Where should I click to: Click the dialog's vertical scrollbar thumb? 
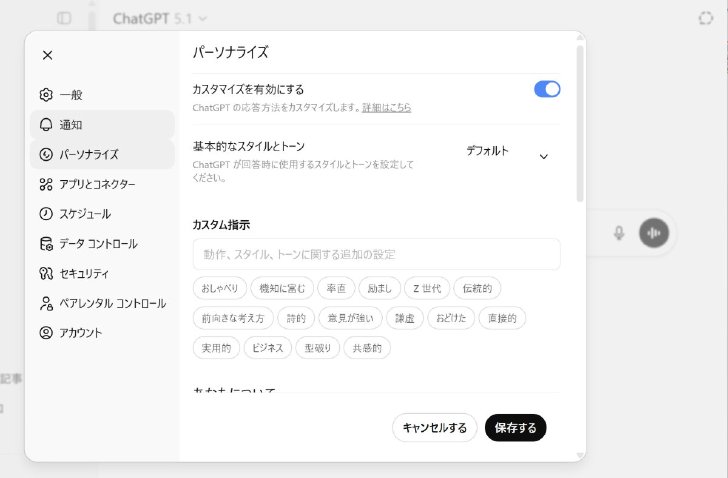pos(580,123)
